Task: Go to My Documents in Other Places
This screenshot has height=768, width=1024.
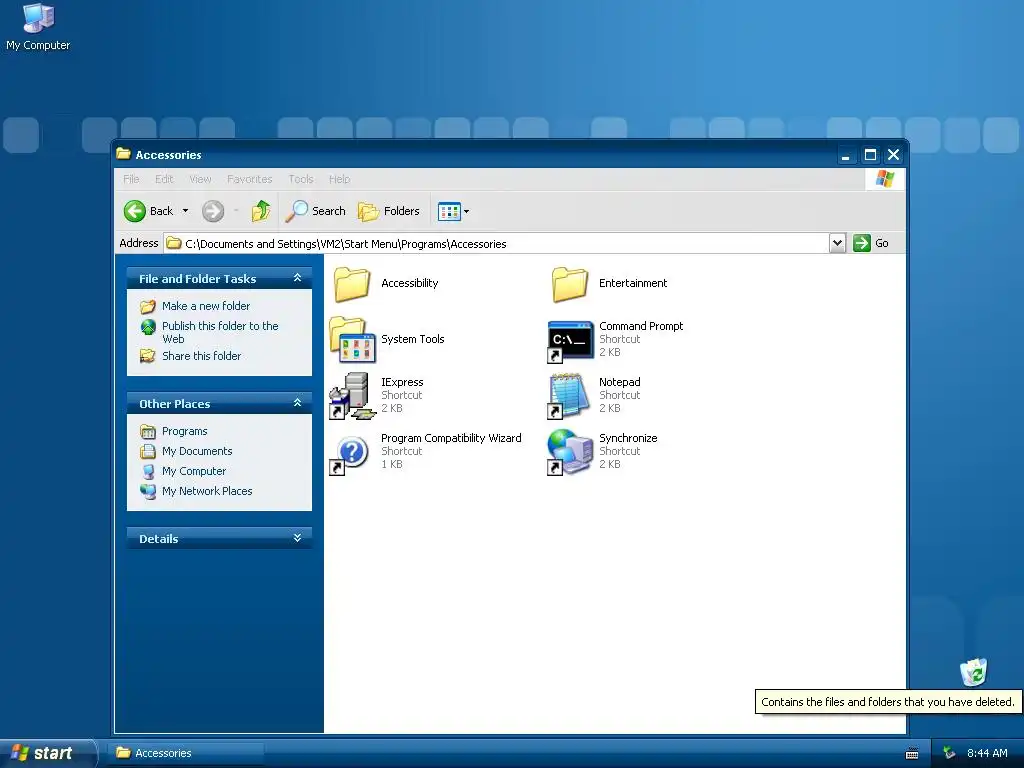Action: [197, 451]
